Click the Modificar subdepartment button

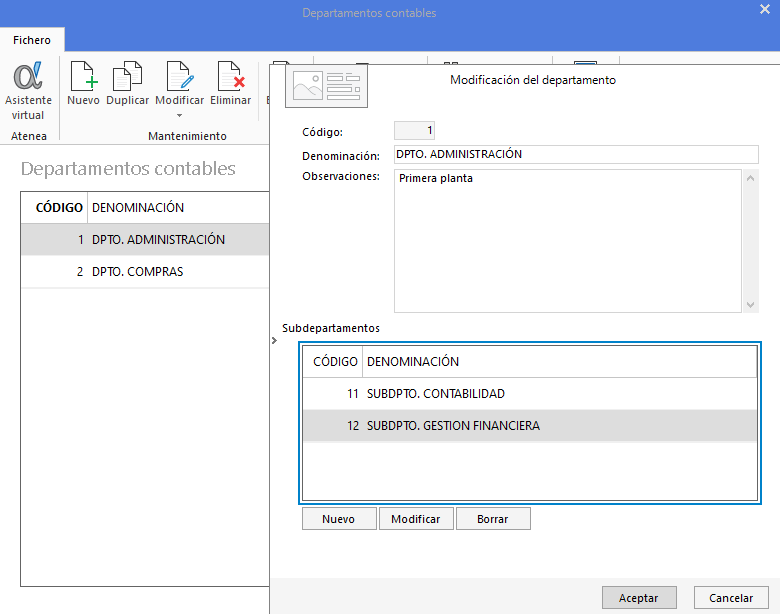[x=416, y=519]
